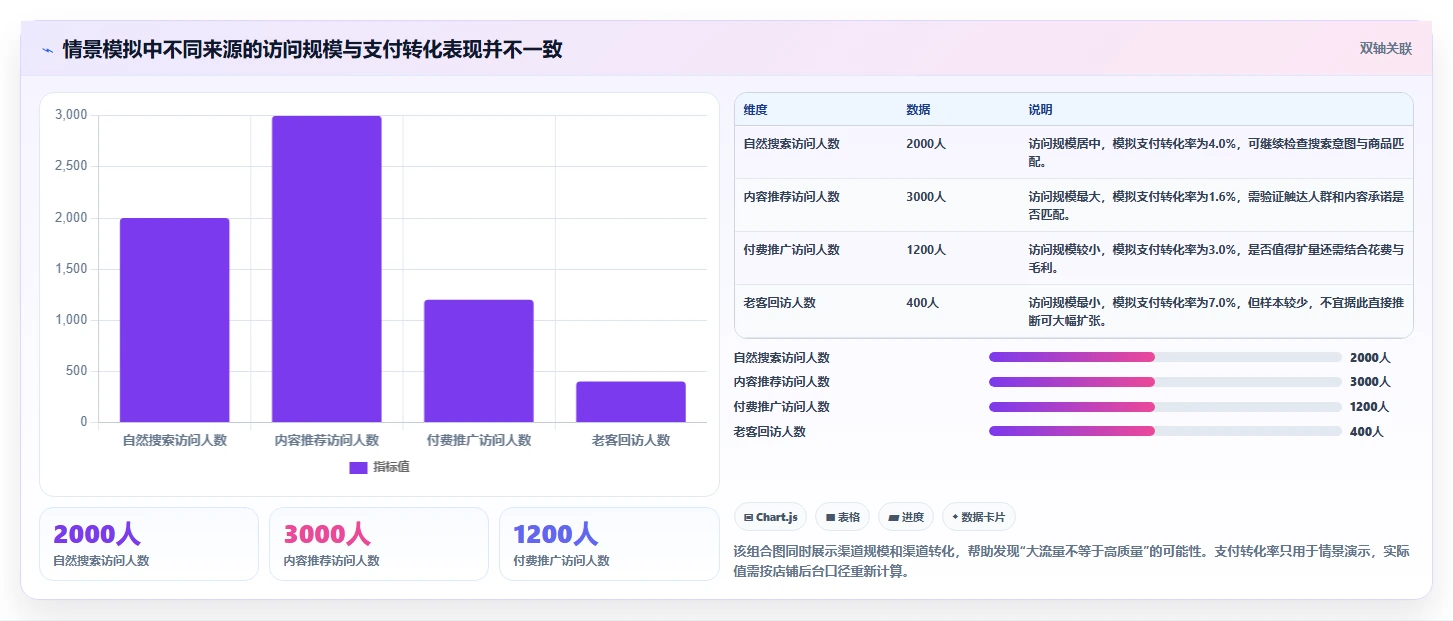Click the 内容推荐访问人数 x-axis label
The width and height of the screenshot is (1453, 621).
pos(327,440)
